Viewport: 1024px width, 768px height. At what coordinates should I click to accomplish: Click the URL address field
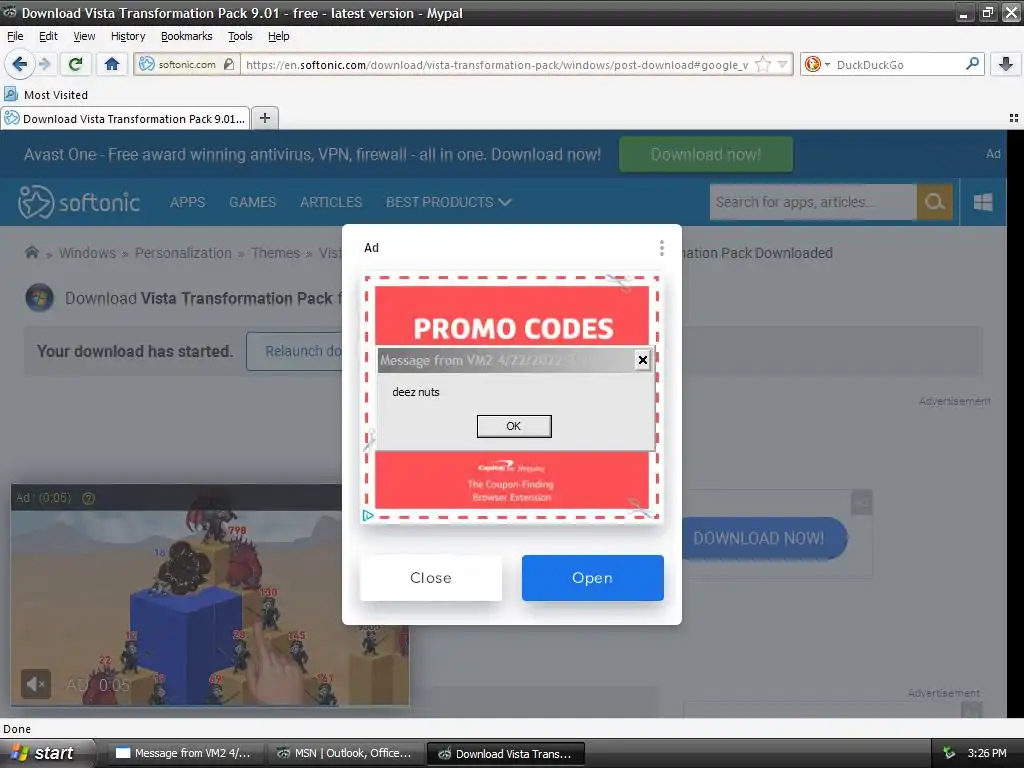(x=498, y=64)
